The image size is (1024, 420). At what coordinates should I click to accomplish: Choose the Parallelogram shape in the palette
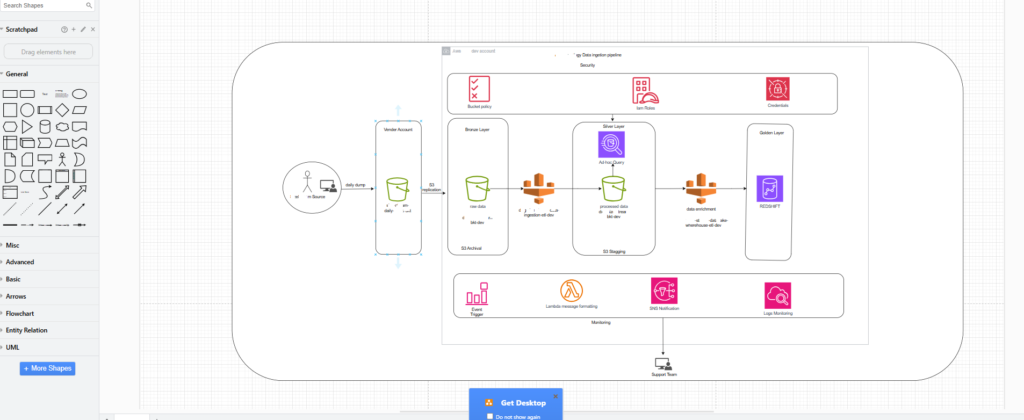tap(79, 110)
